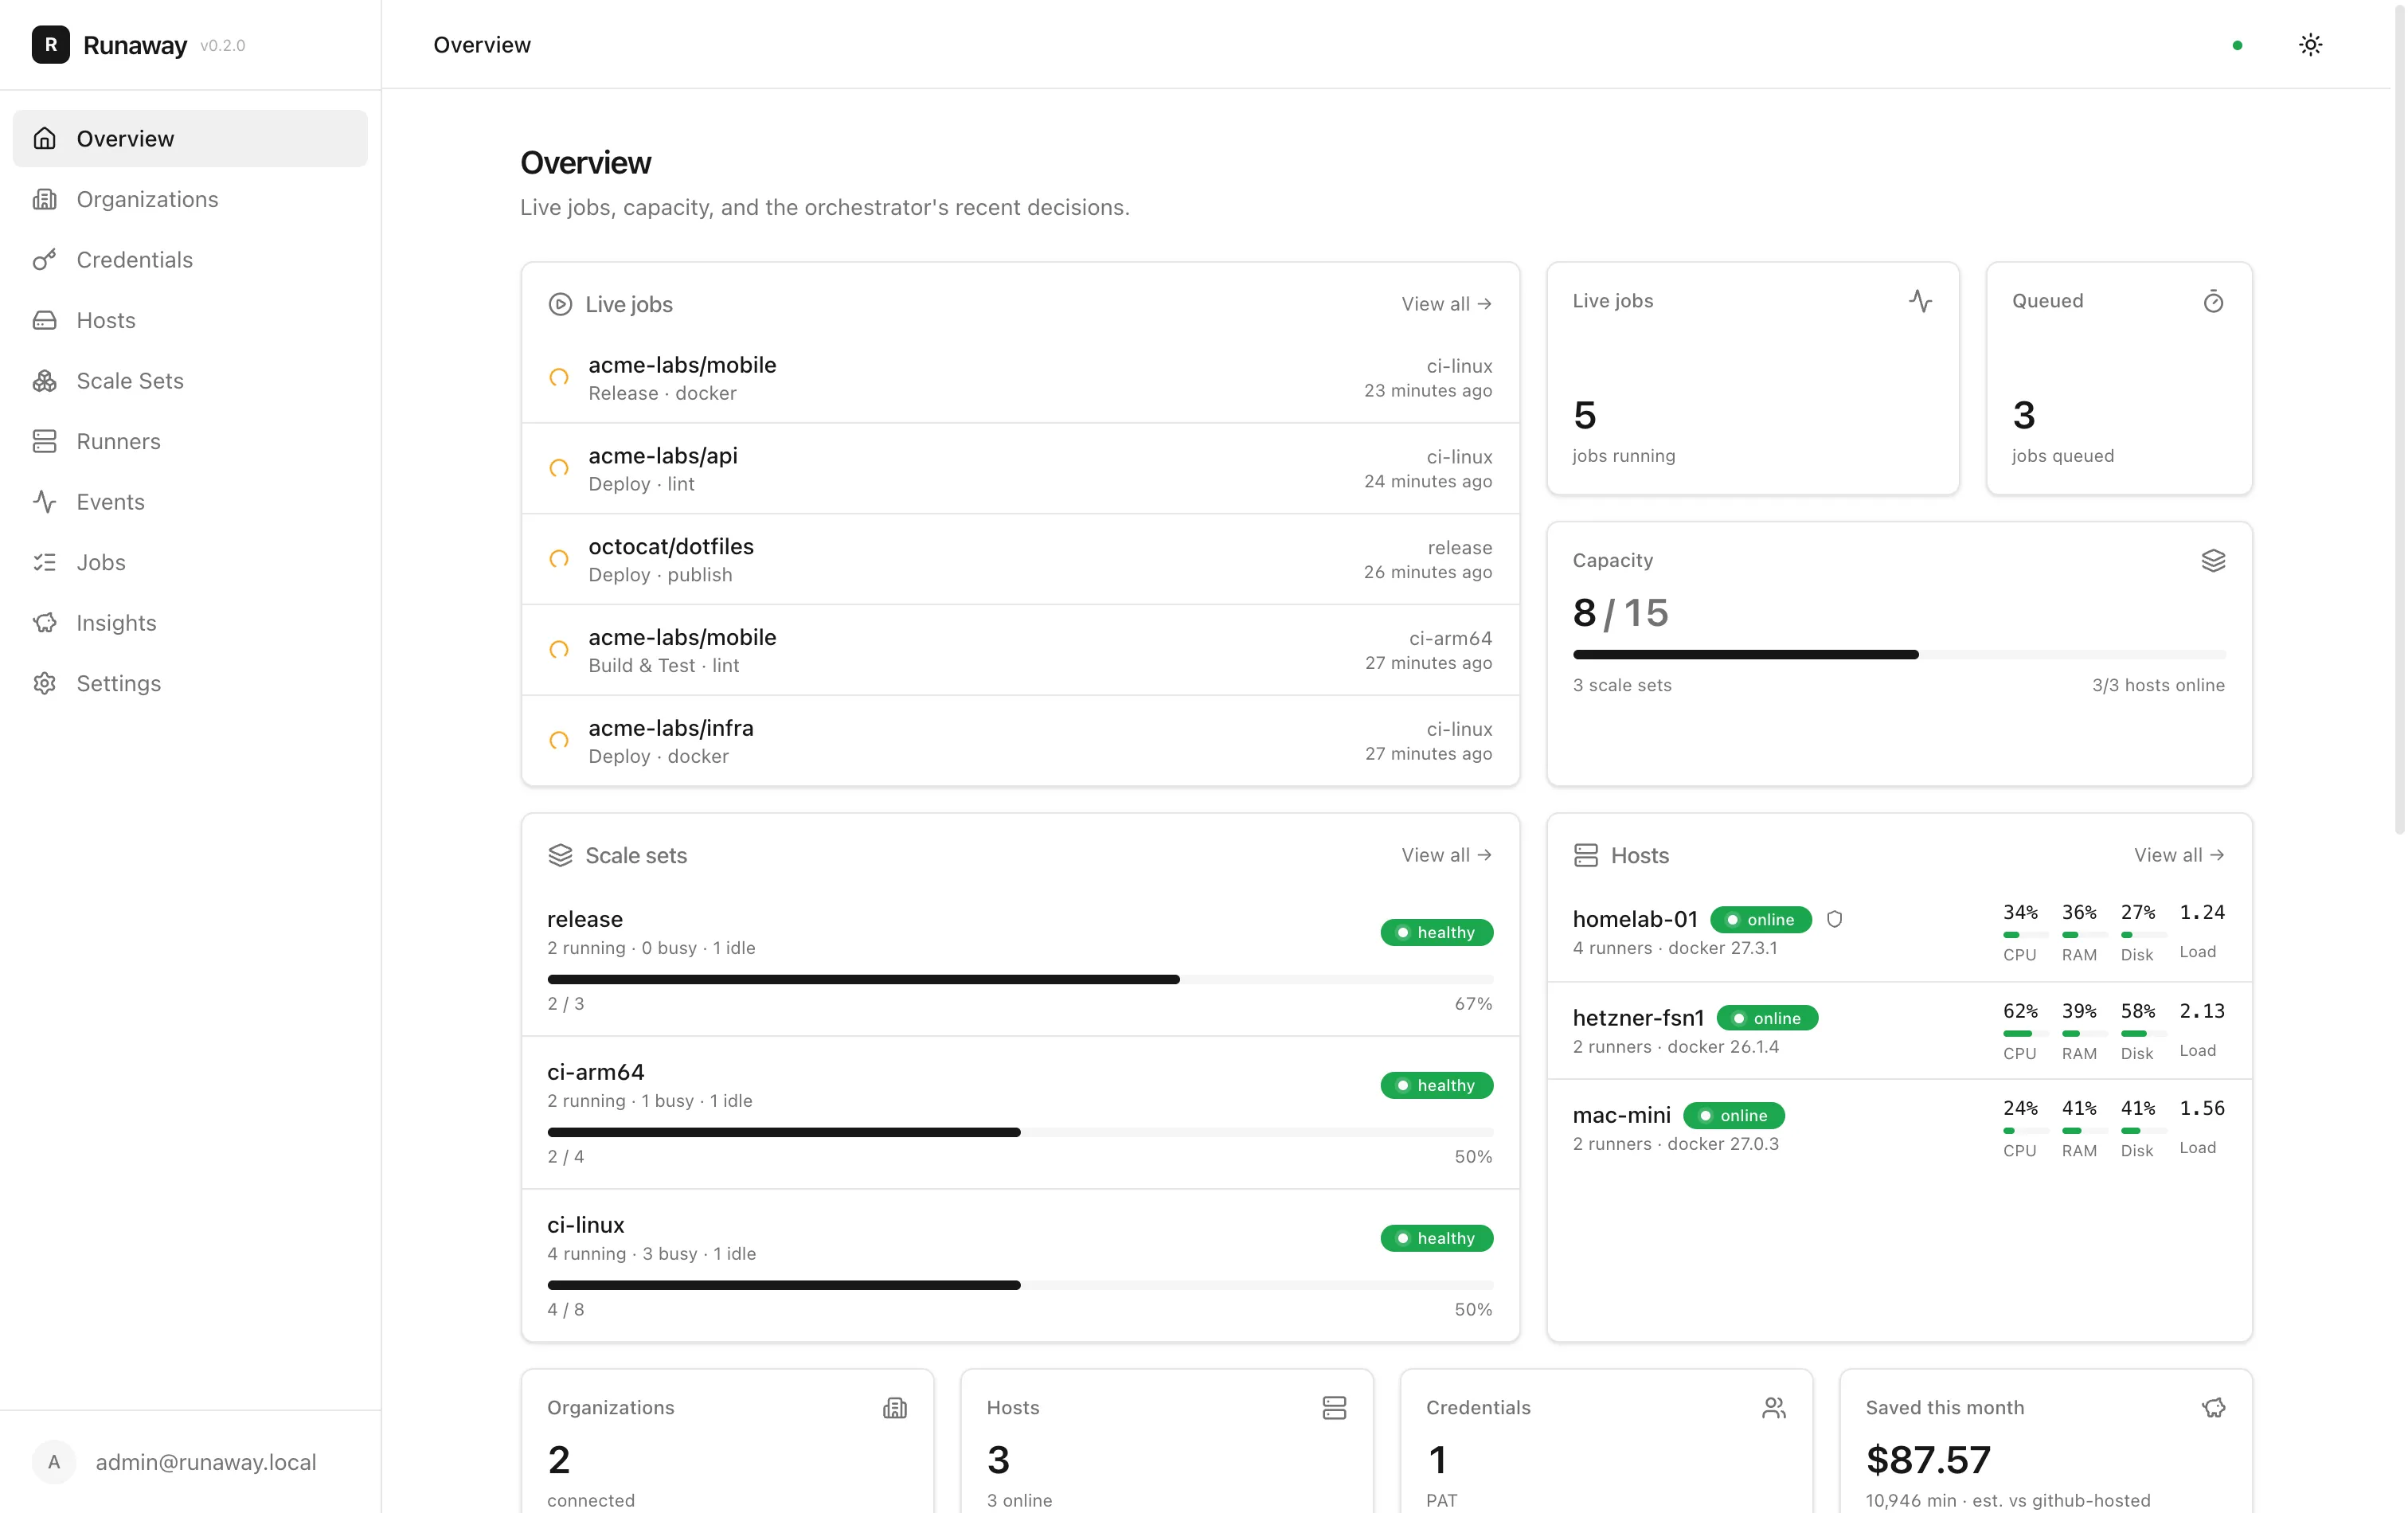Click the Settings gear icon in sidebar
The image size is (2408, 1513).
point(44,683)
